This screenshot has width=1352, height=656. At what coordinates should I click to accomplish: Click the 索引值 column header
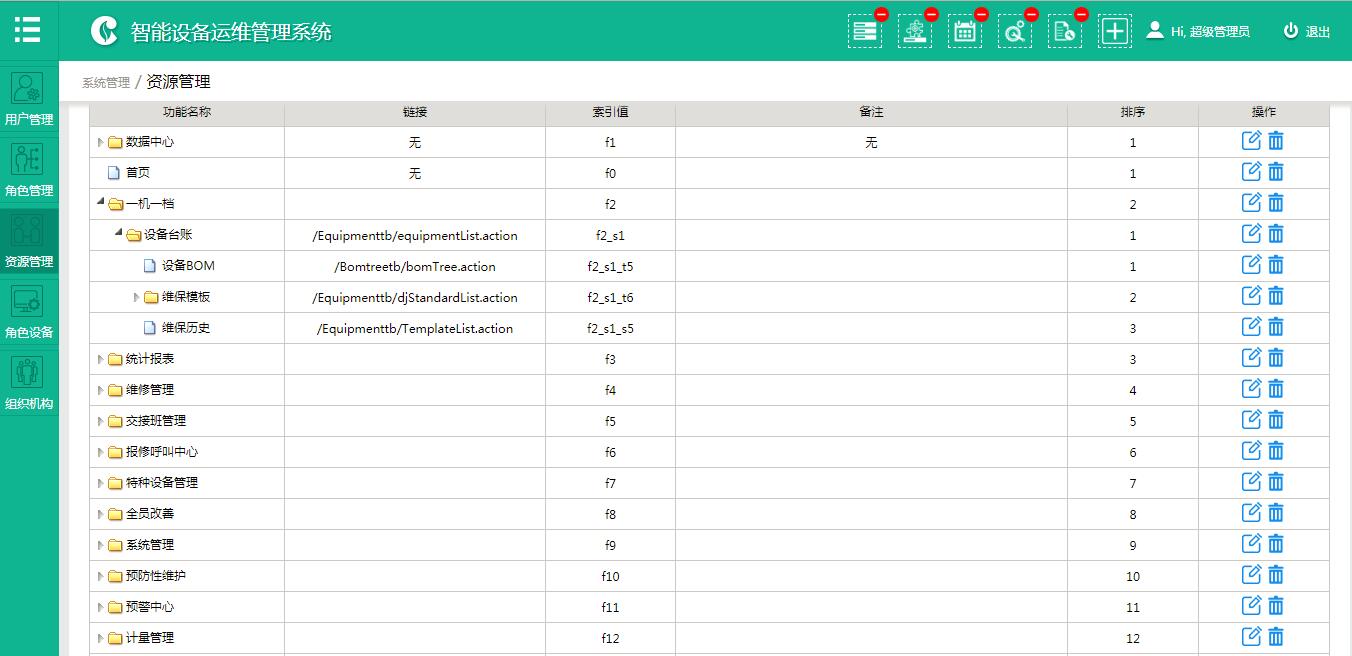(610, 112)
